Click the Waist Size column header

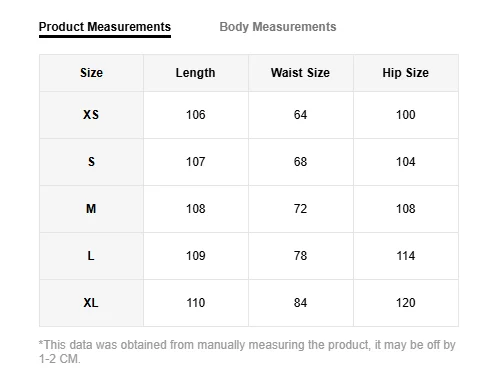(x=300, y=73)
